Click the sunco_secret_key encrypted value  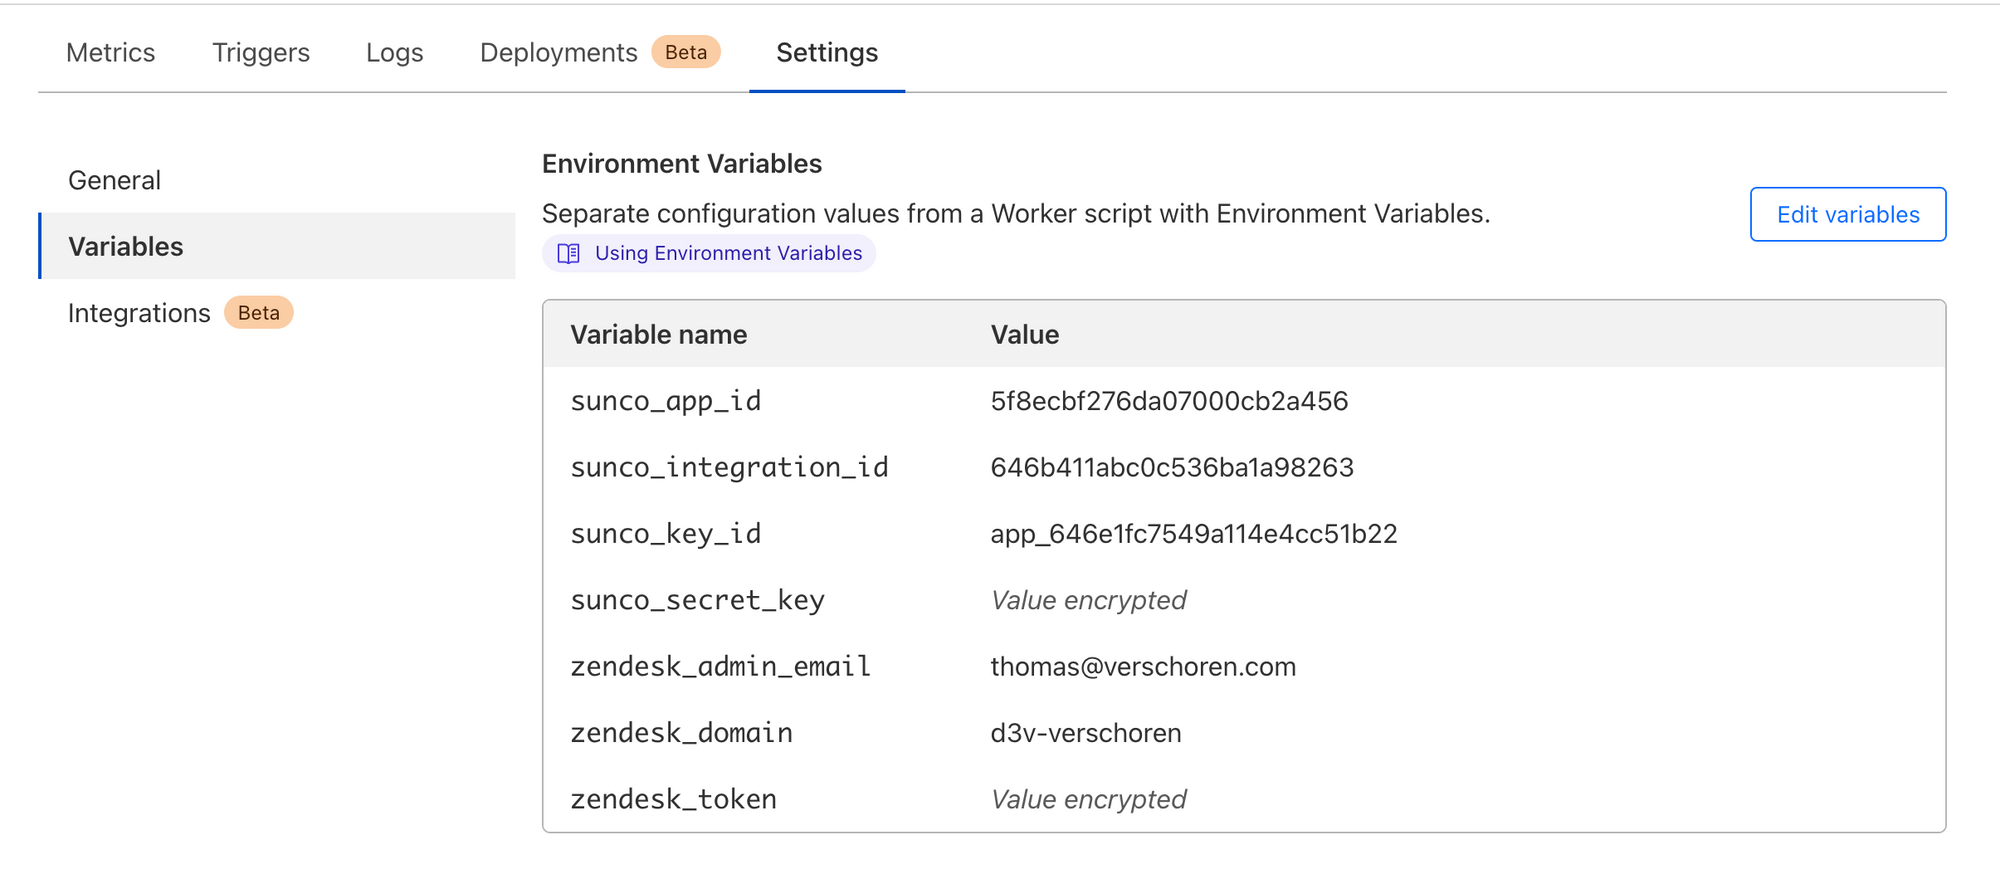click(x=1088, y=600)
